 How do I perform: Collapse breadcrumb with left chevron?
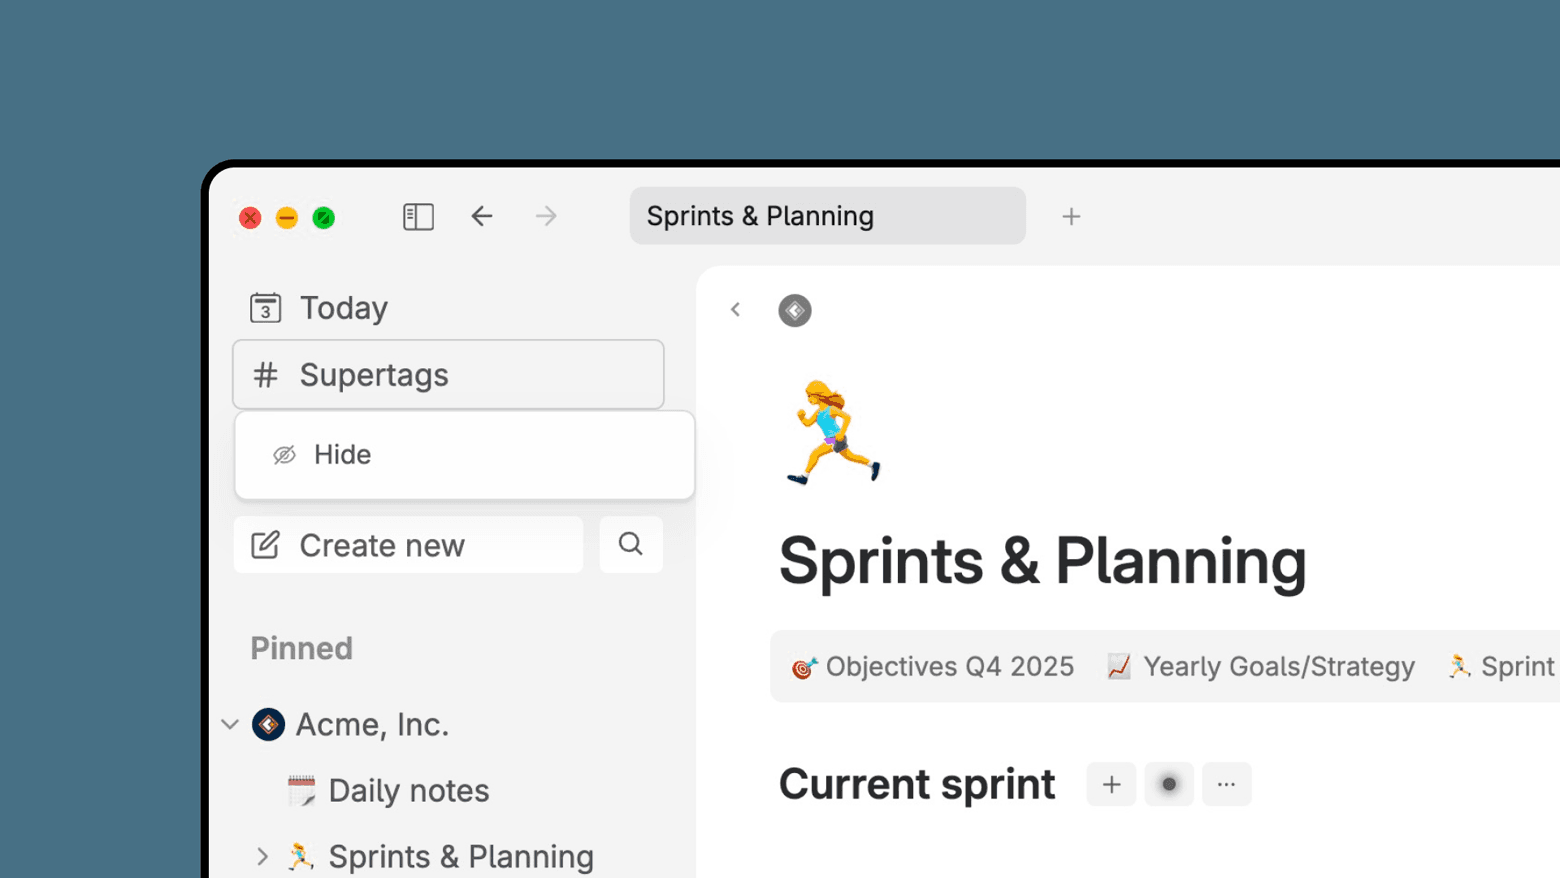pyautogui.click(x=735, y=310)
